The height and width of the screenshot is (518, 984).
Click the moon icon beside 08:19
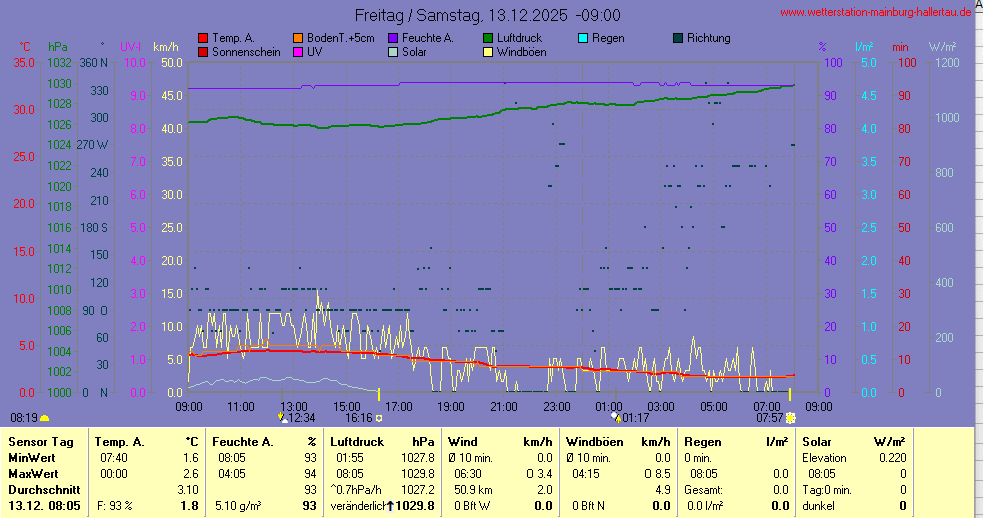45,417
